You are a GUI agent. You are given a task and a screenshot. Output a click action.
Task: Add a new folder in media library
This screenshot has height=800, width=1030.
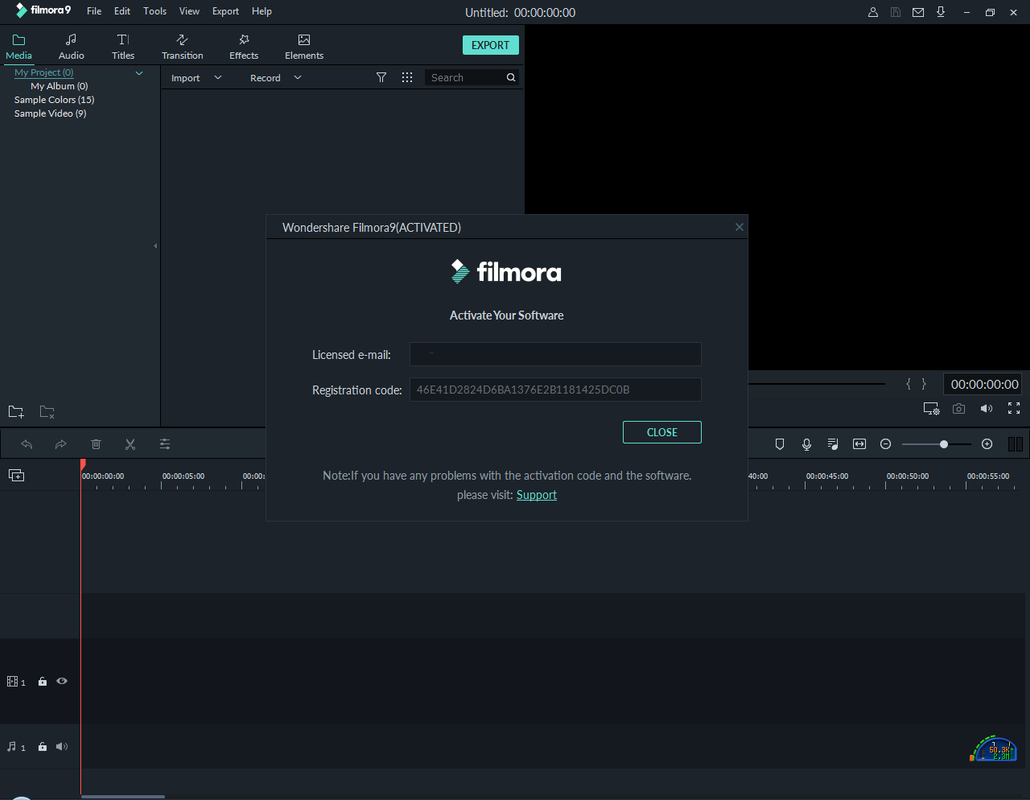click(16, 412)
